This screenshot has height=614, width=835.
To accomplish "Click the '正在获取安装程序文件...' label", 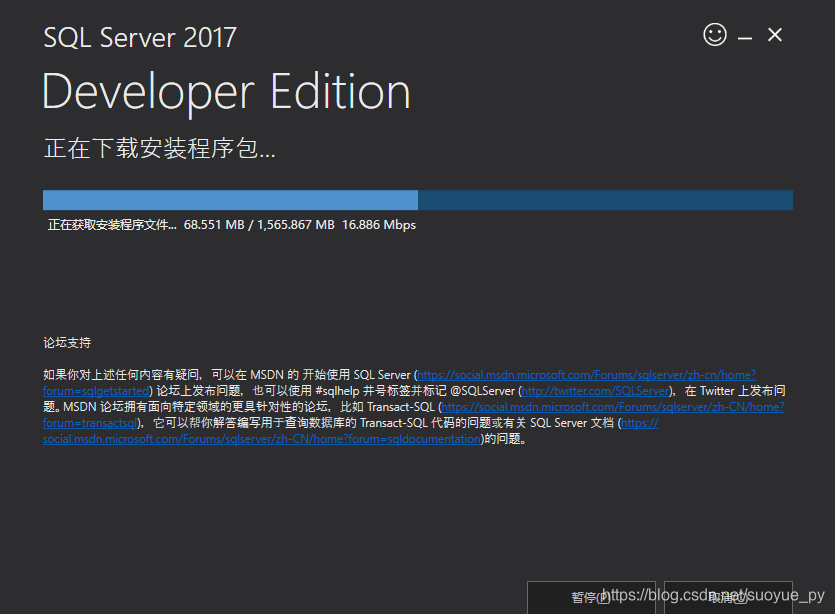I will pyautogui.click(x=112, y=225).
